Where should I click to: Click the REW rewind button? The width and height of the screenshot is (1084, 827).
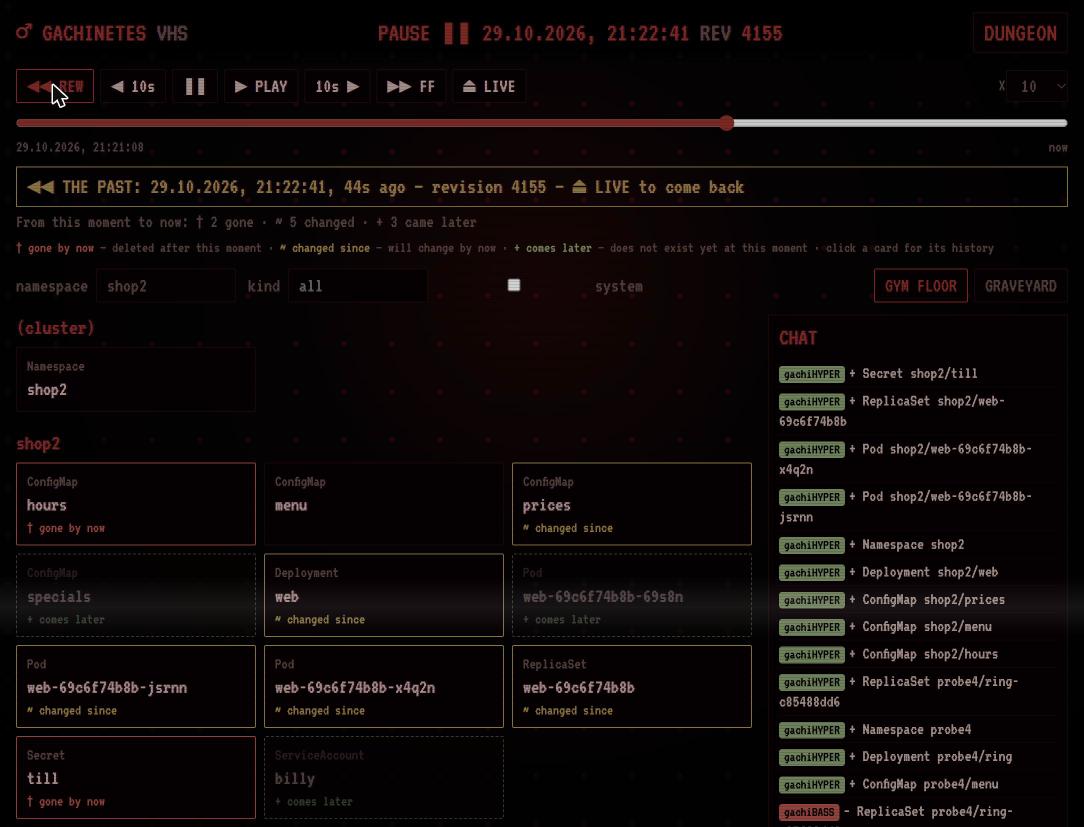55,86
